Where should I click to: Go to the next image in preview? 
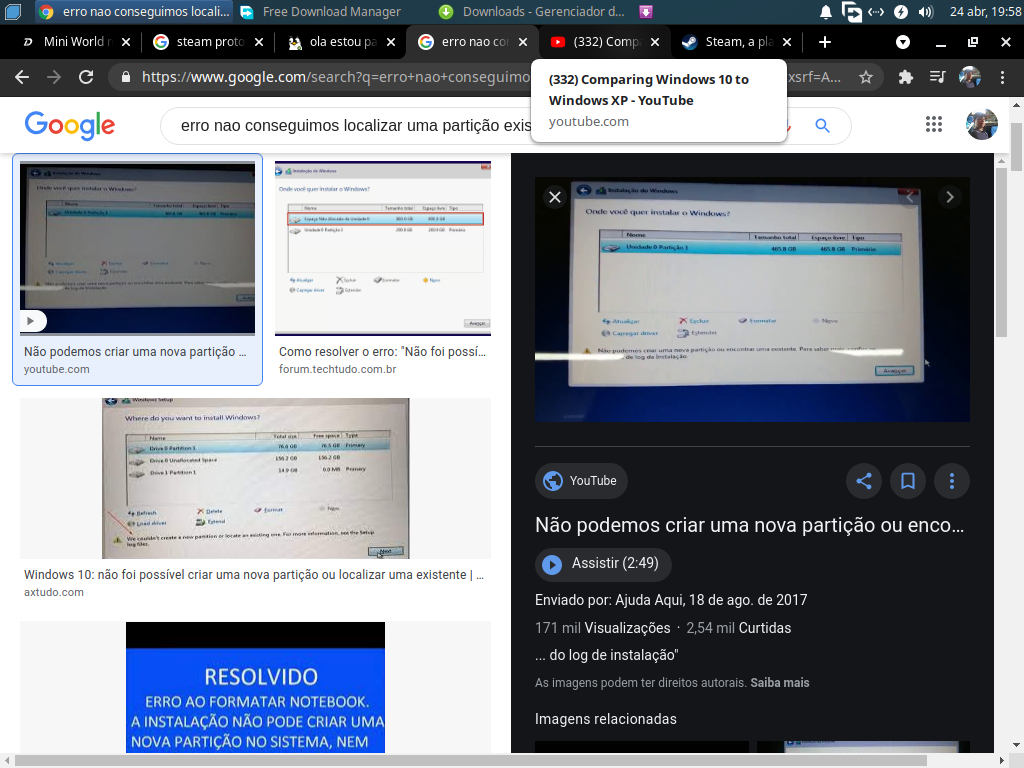950,197
